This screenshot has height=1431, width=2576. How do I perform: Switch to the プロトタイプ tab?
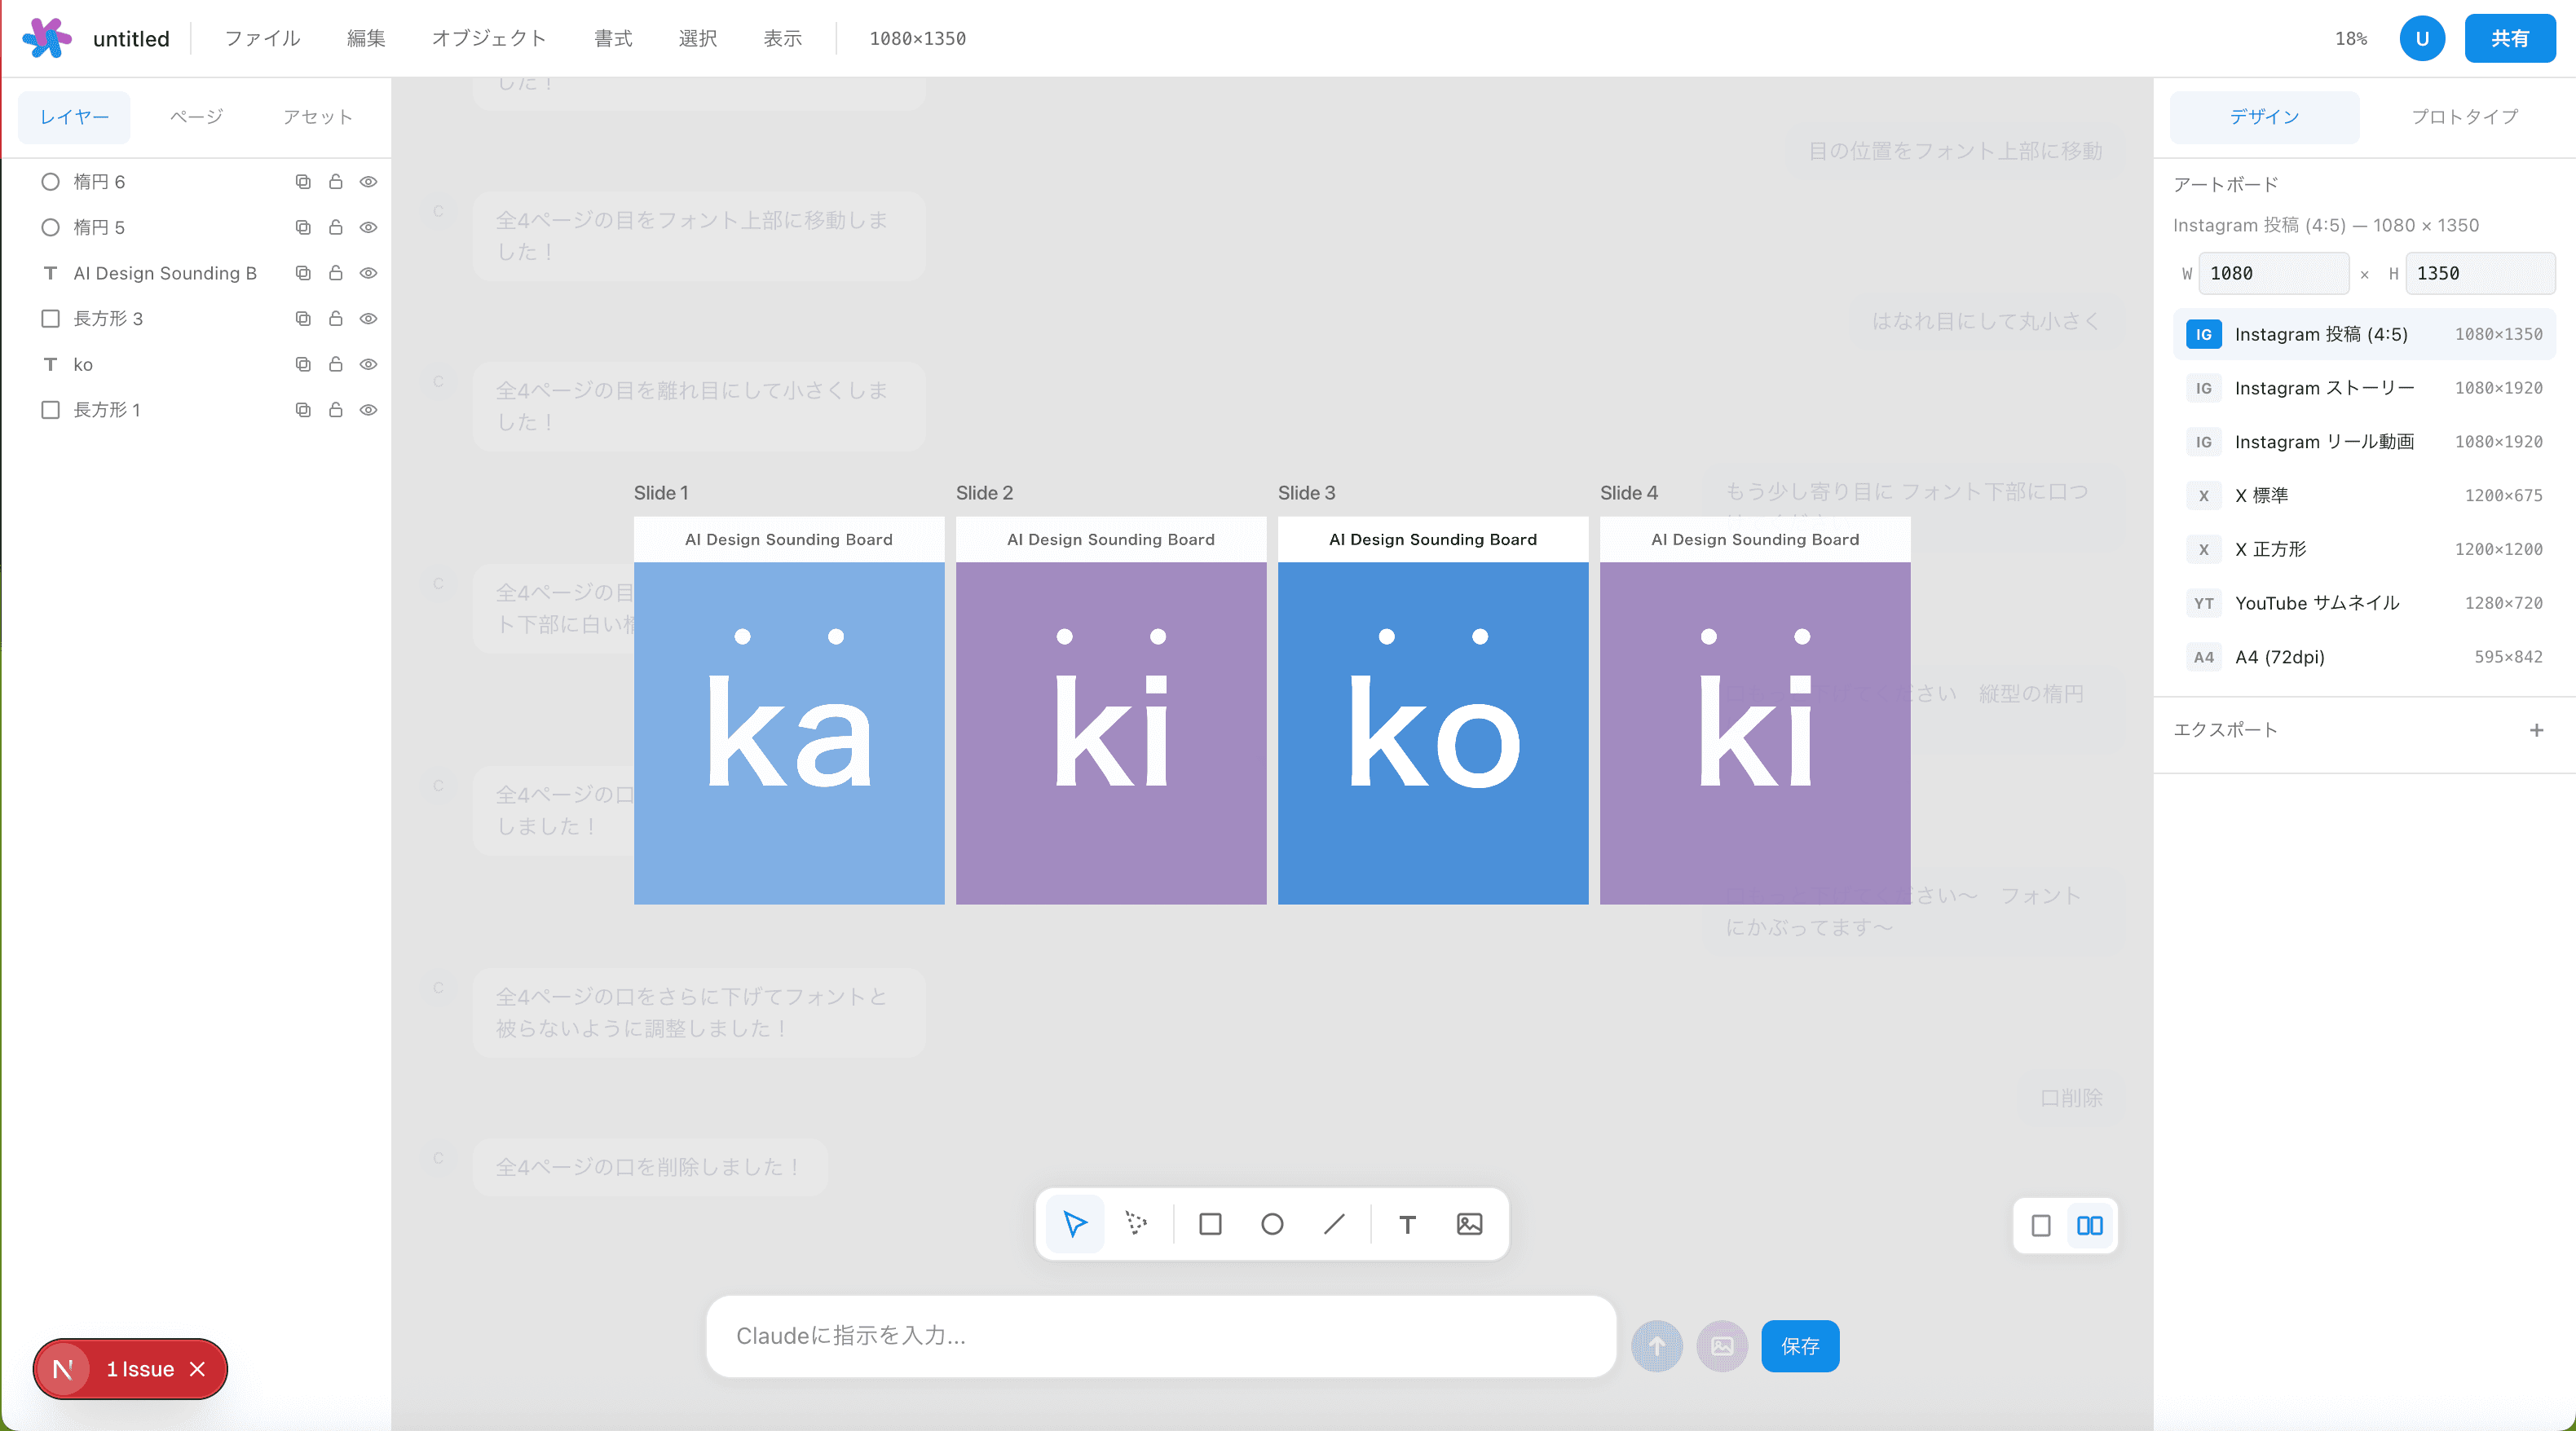[2464, 116]
